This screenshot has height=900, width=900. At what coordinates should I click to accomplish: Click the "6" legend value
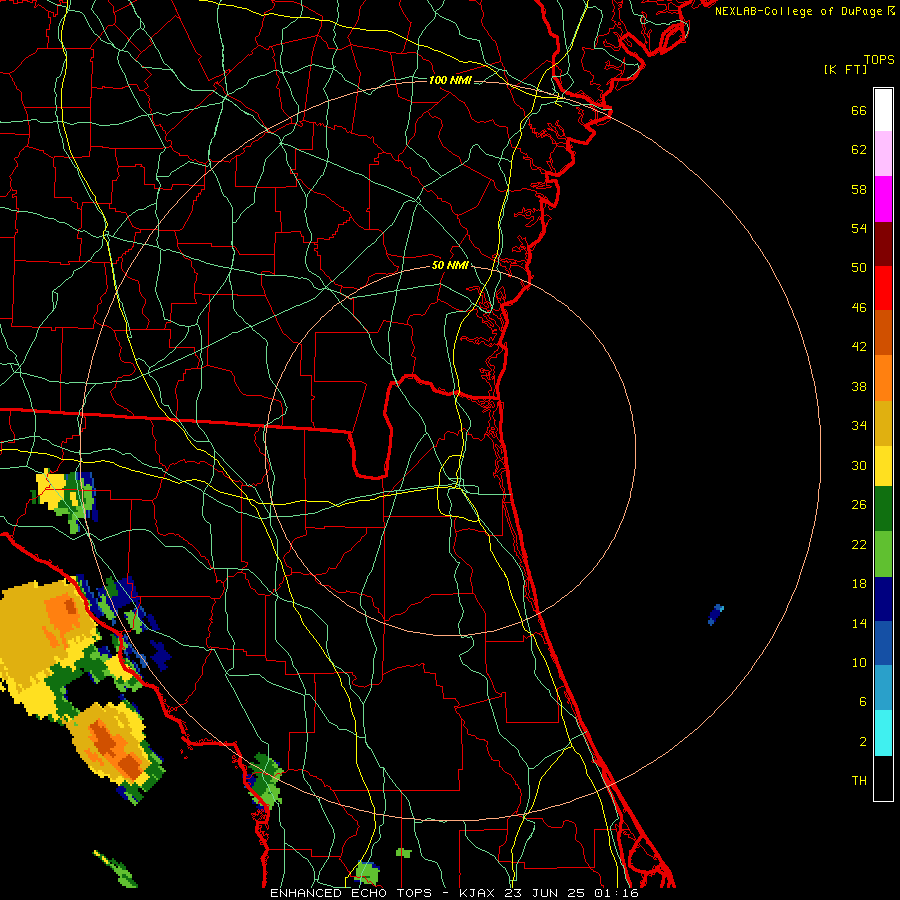click(x=863, y=702)
